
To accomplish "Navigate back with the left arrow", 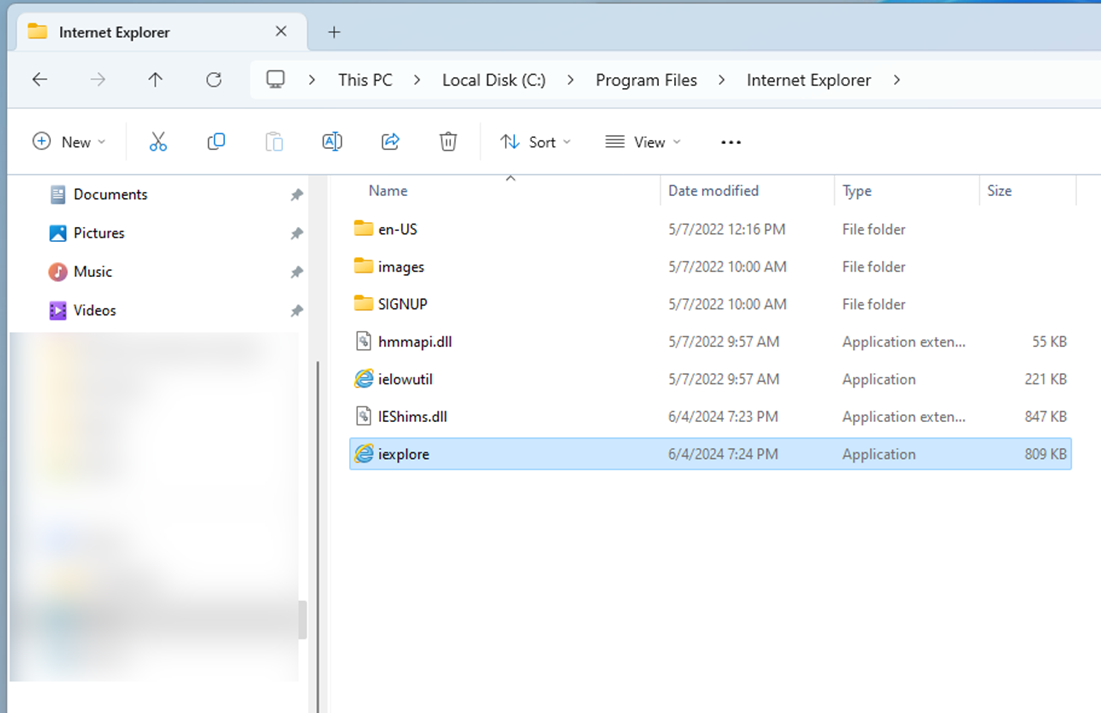I will pyautogui.click(x=40, y=80).
